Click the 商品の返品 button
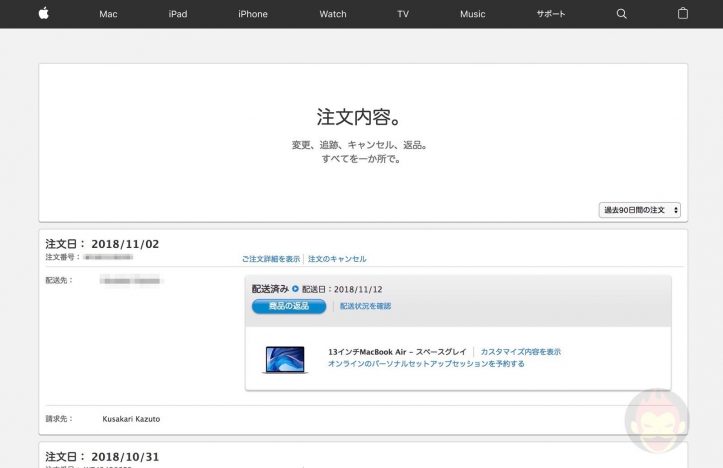723x468 pixels. pyautogui.click(x=289, y=306)
